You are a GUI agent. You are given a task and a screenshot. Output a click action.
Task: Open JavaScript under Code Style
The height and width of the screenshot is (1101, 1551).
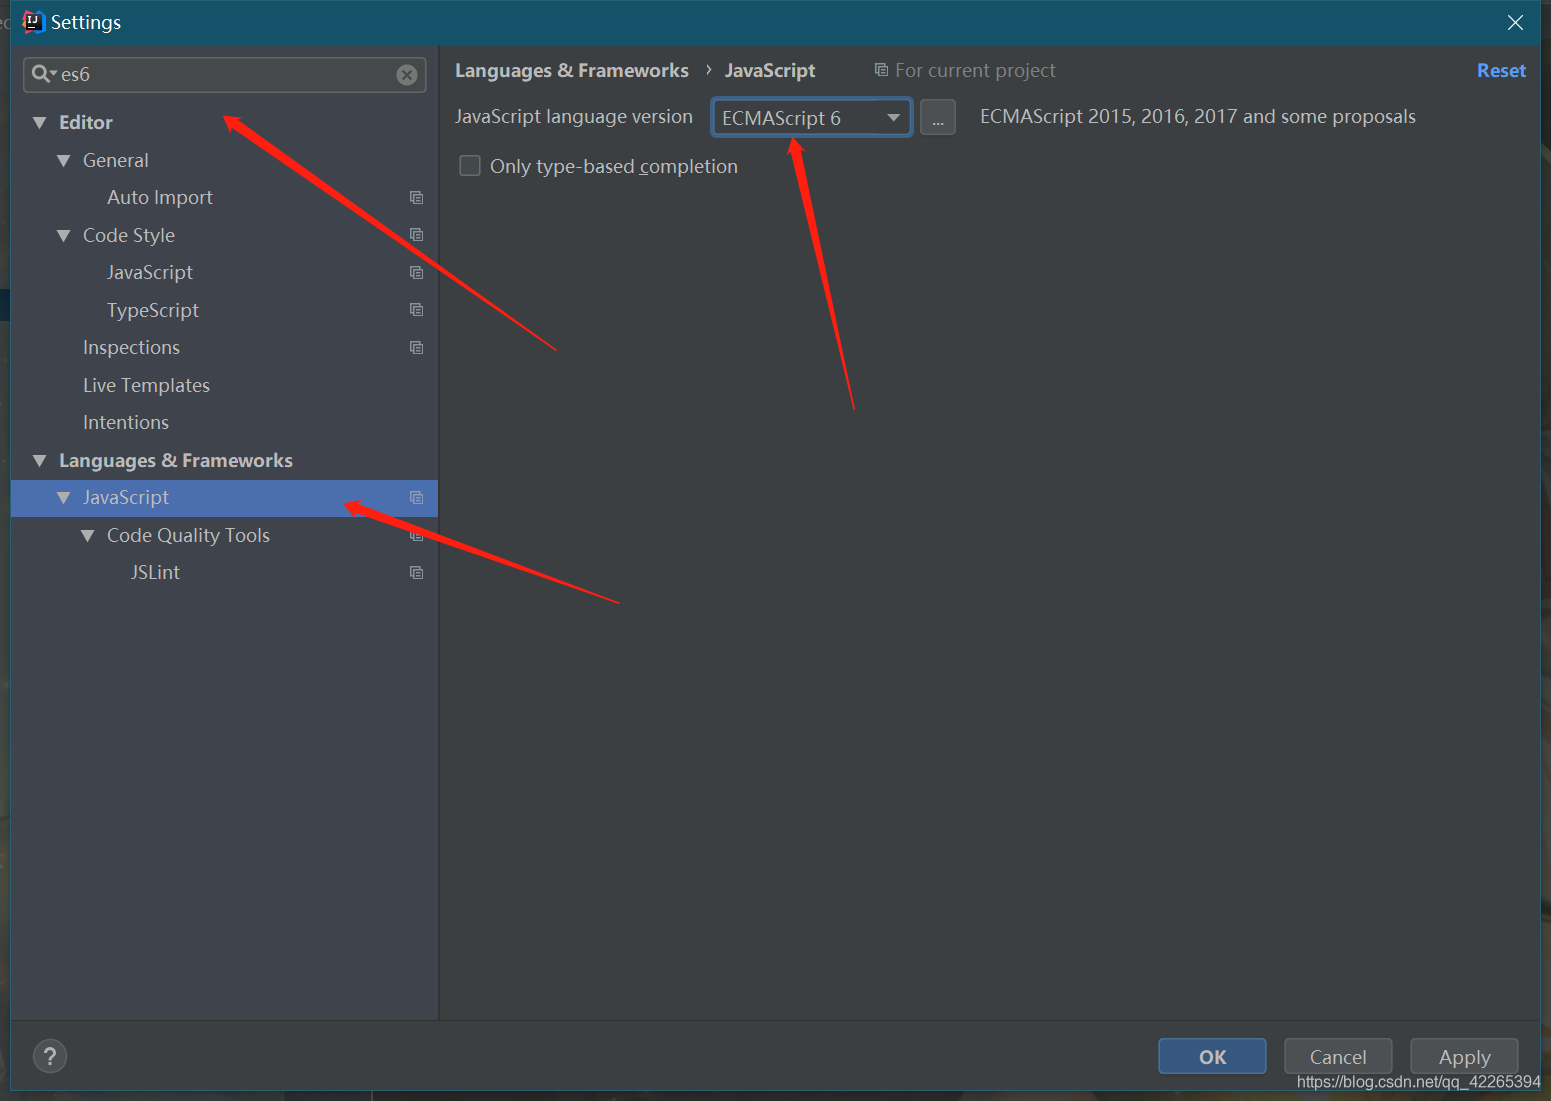coord(150,273)
